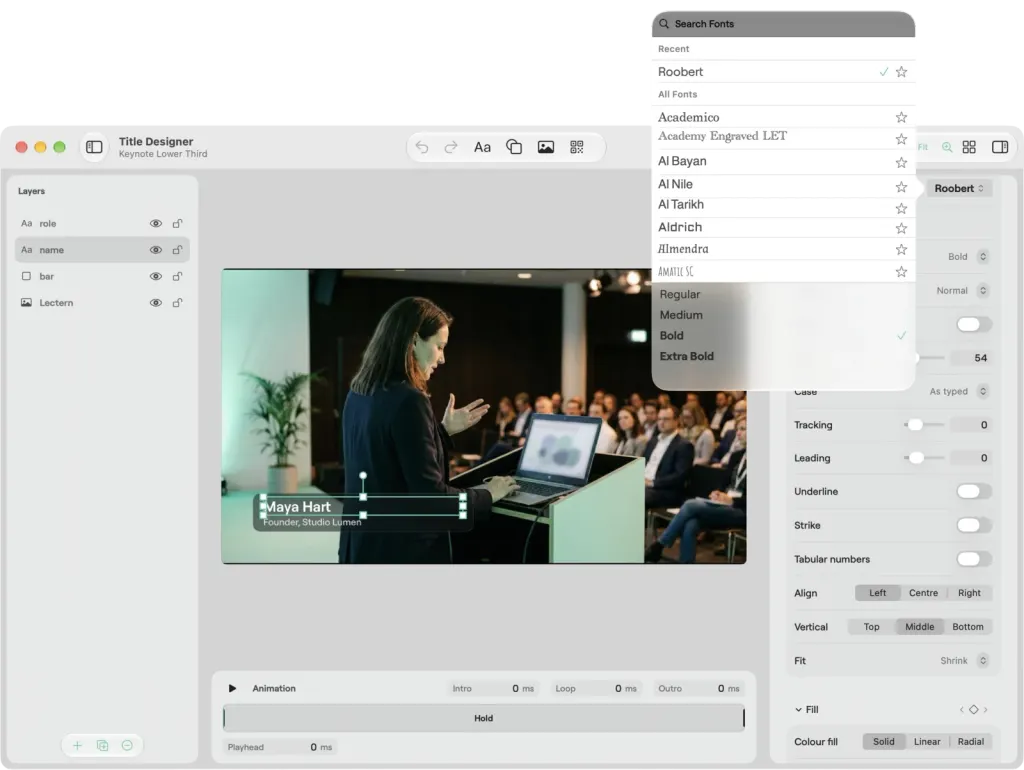Align text to Right
The width and height of the screenshot is (1024, 770).
pos(969,593)
